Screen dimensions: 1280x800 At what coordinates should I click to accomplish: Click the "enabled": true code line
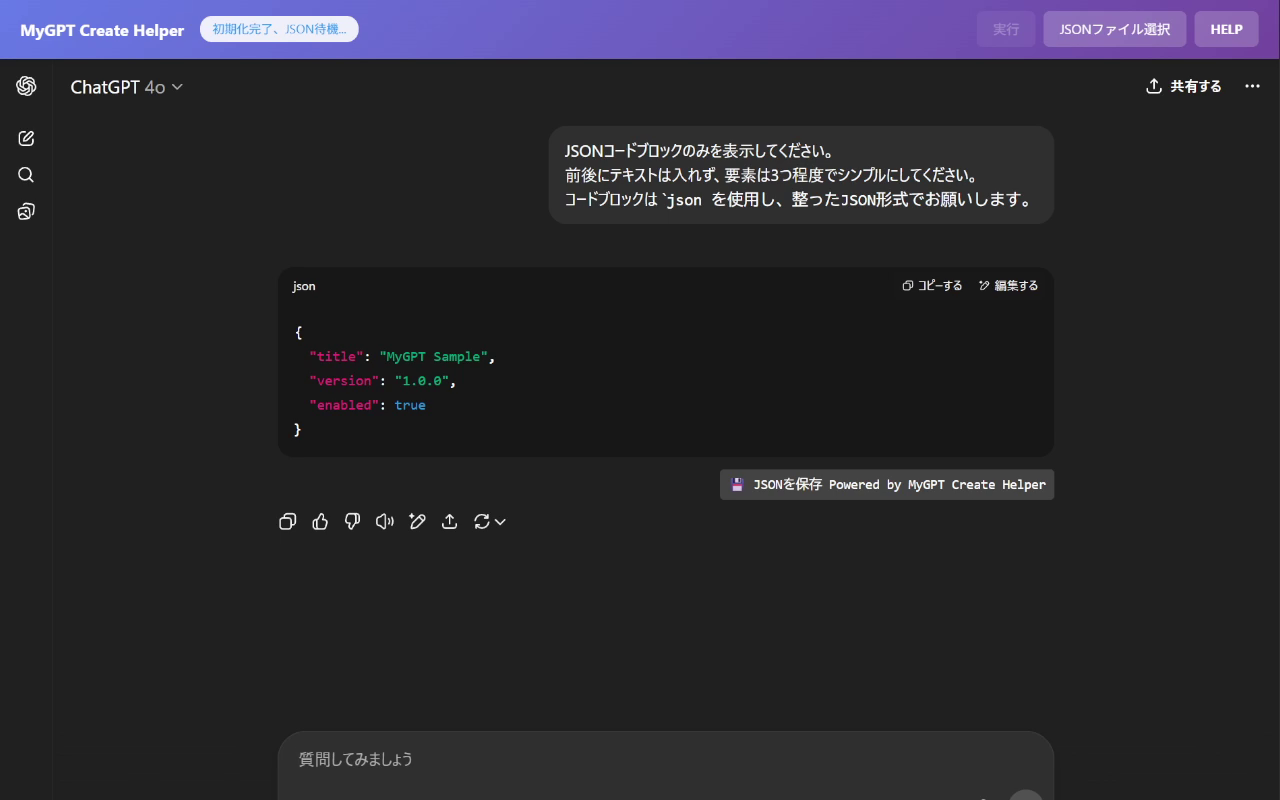[367, 405]
